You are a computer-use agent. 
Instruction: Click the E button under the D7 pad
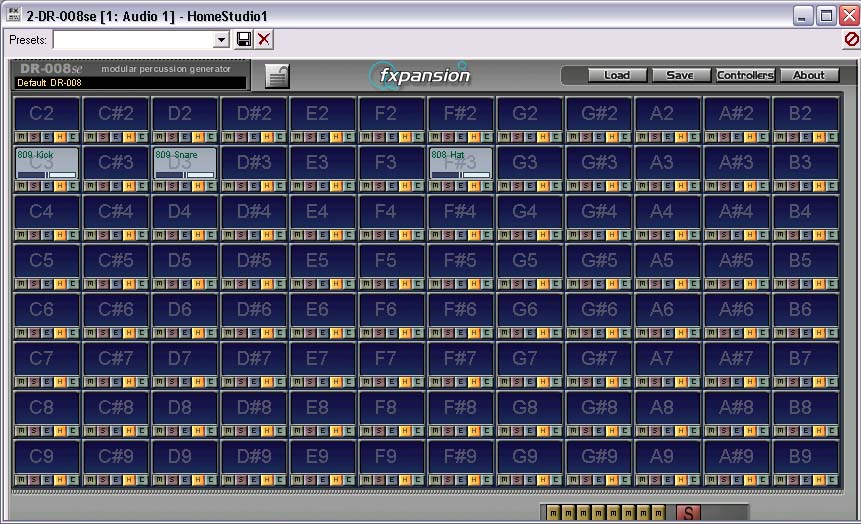[x=186, y=382]
